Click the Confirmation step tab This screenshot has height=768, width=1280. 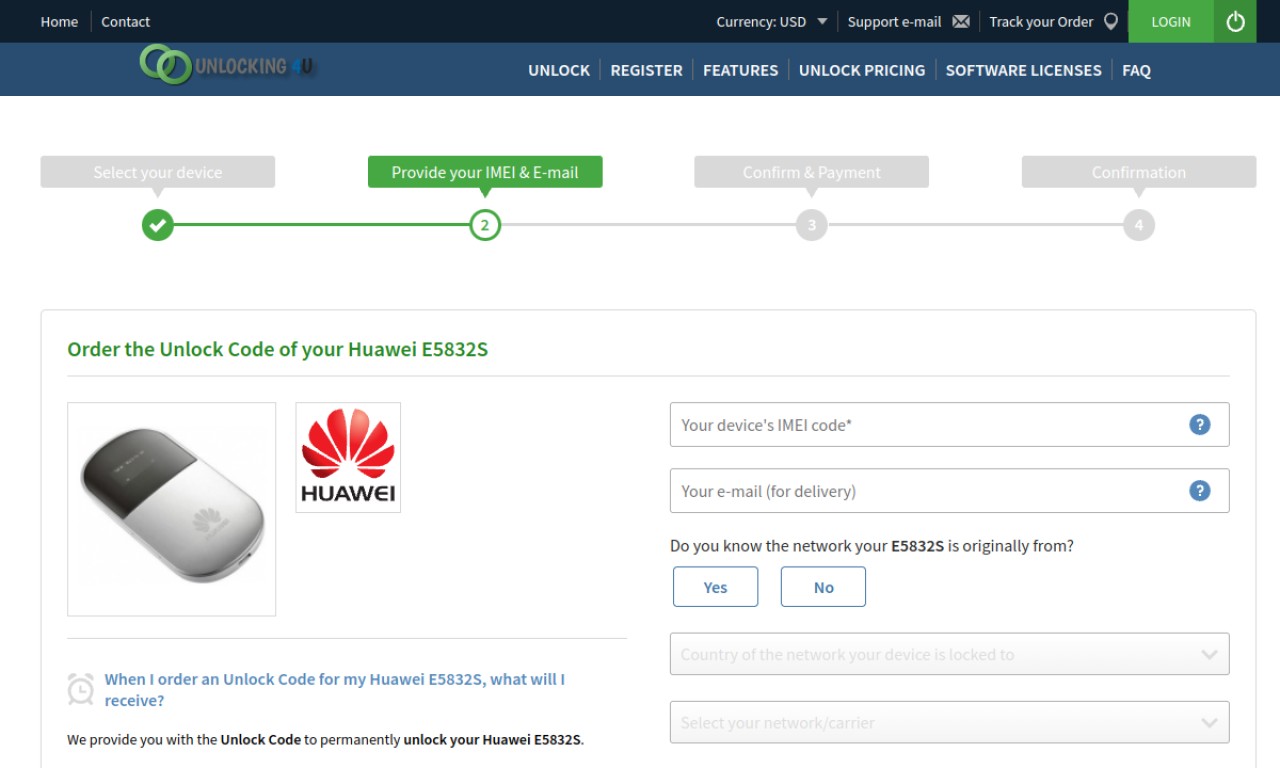point(1139,172)
